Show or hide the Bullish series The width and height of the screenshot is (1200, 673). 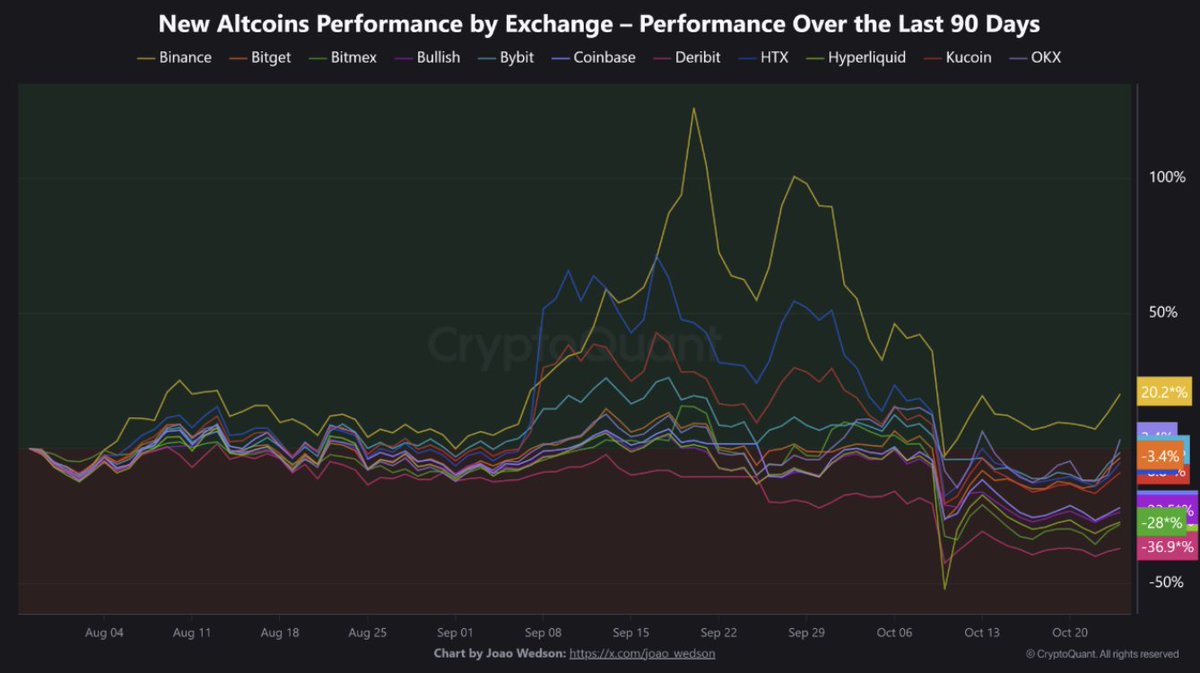click(438, 57)
